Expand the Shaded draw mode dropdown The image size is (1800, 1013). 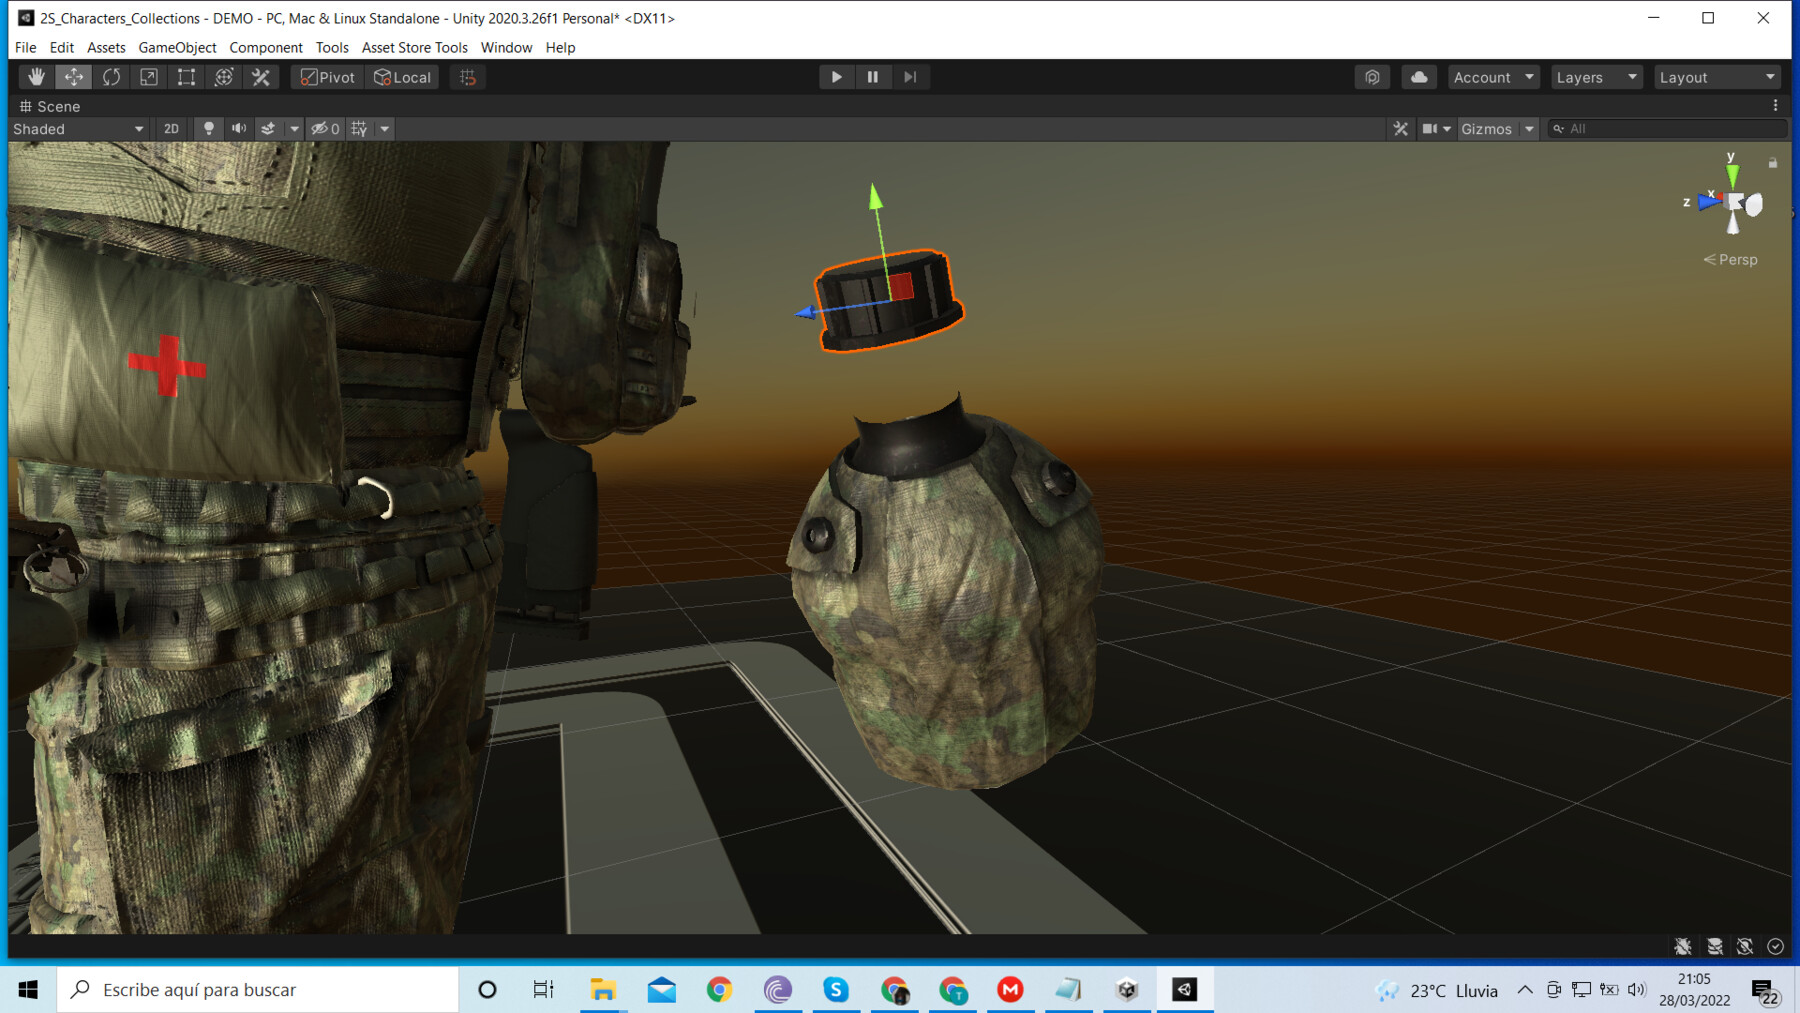pyautogui.click(x=79, y=129)
